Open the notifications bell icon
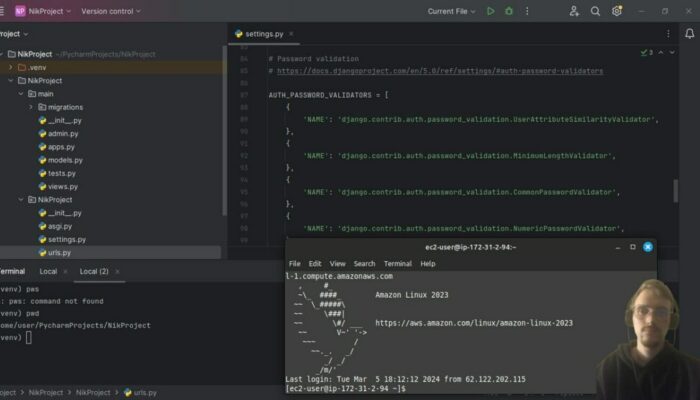Image resolution: width=700 pixels, height=400 pixels. click(689, 33)
